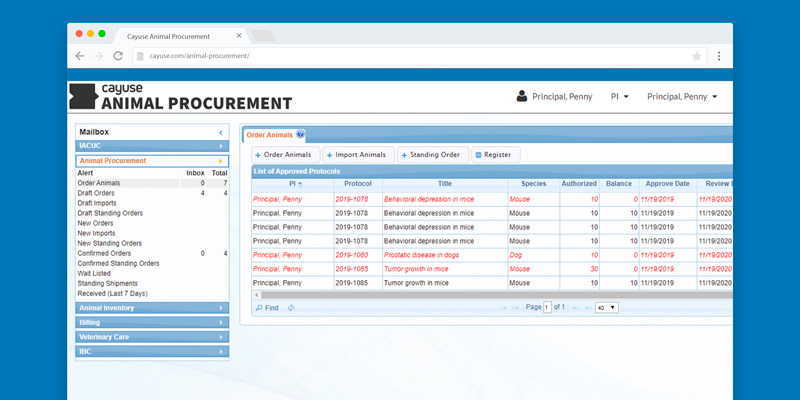Expand the Animal Inventory section

coord(152,308)
